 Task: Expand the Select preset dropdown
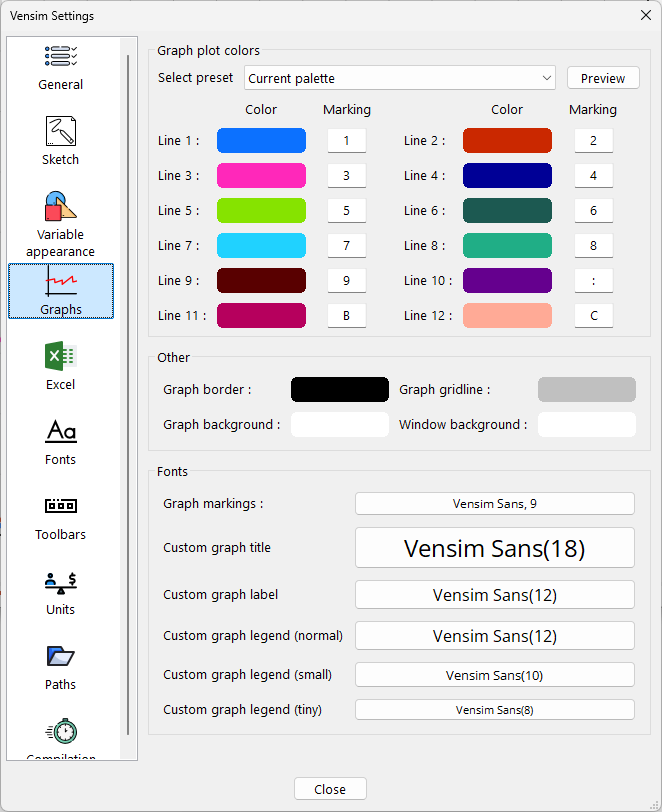400,78
